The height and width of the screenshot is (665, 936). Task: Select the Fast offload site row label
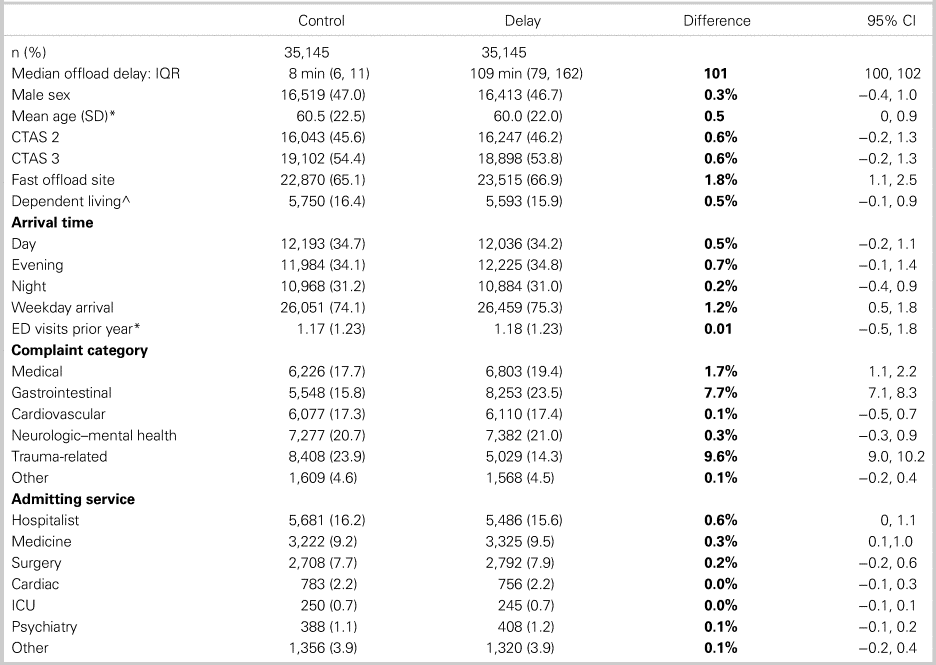[x=63, y=180]
